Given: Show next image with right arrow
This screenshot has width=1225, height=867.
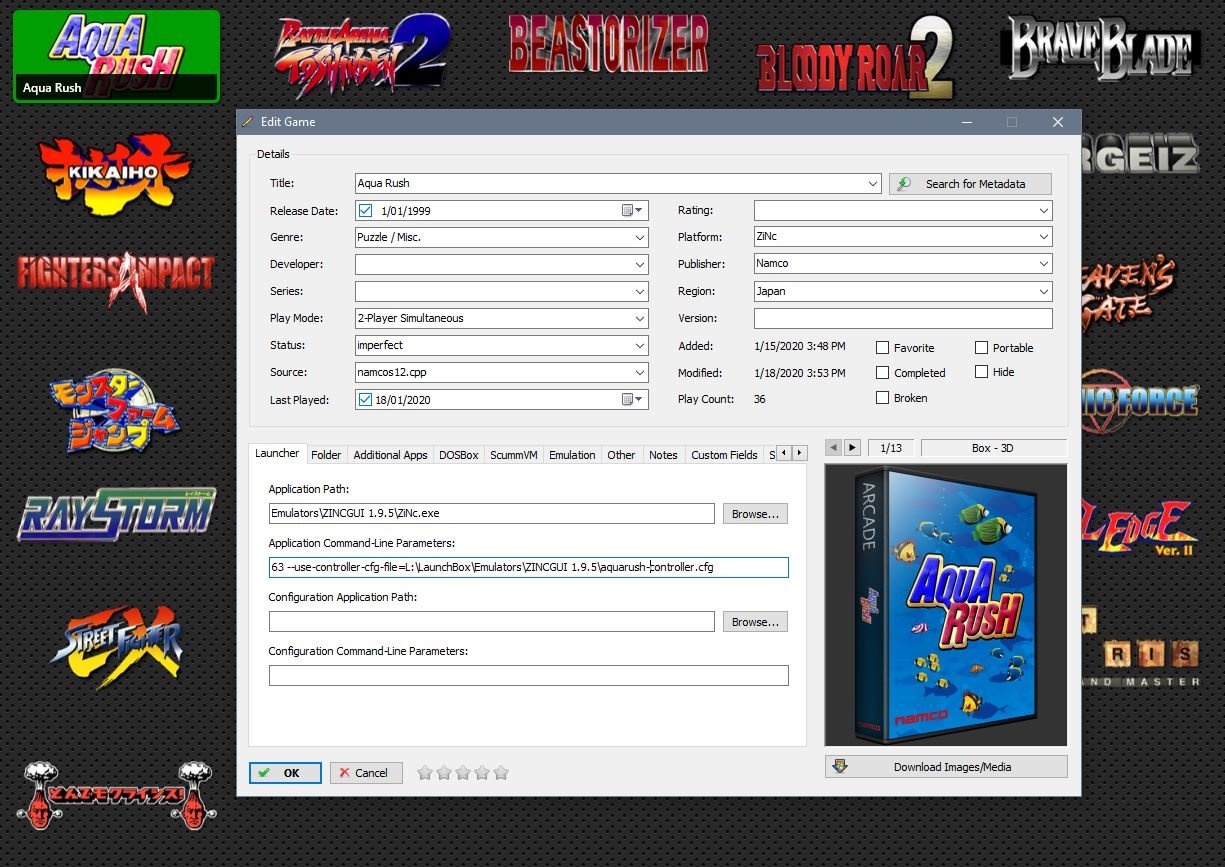Looking at the screenshot, I should click(852, 448).
